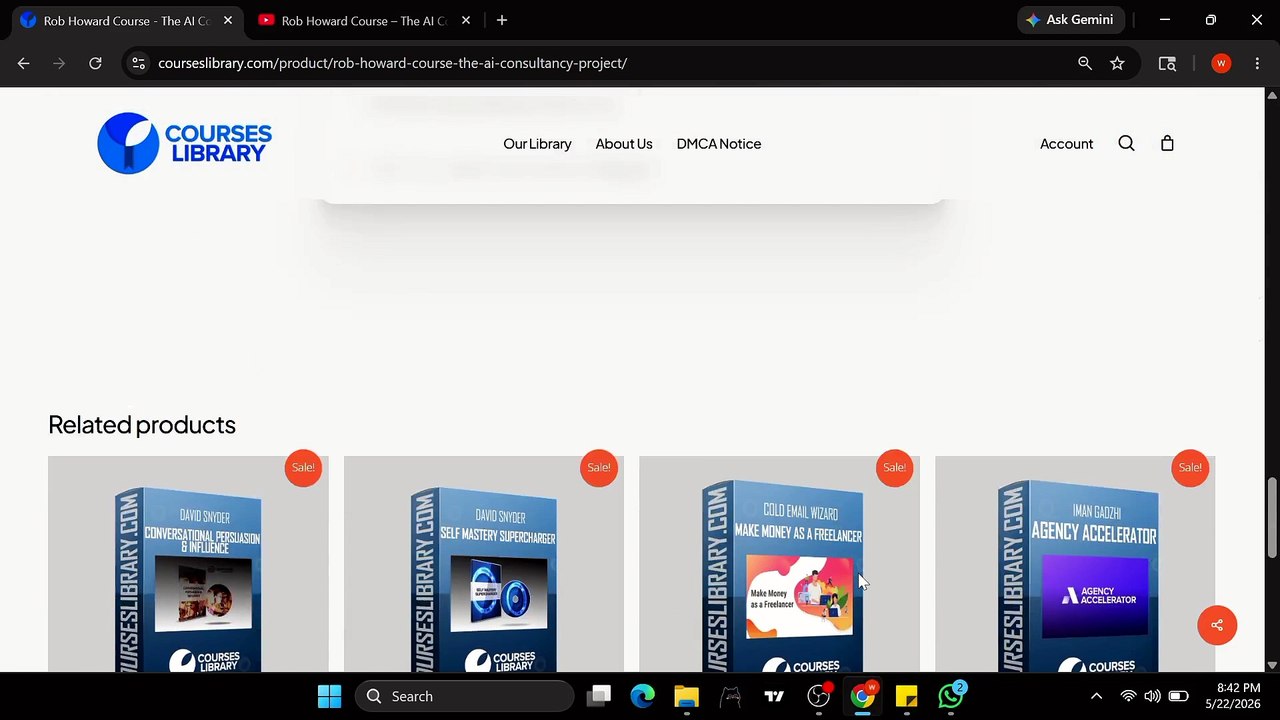Screen dimensions: 1280x720
Task: Open the tab search icon beside the address bar
Action: coord(1167,63)
